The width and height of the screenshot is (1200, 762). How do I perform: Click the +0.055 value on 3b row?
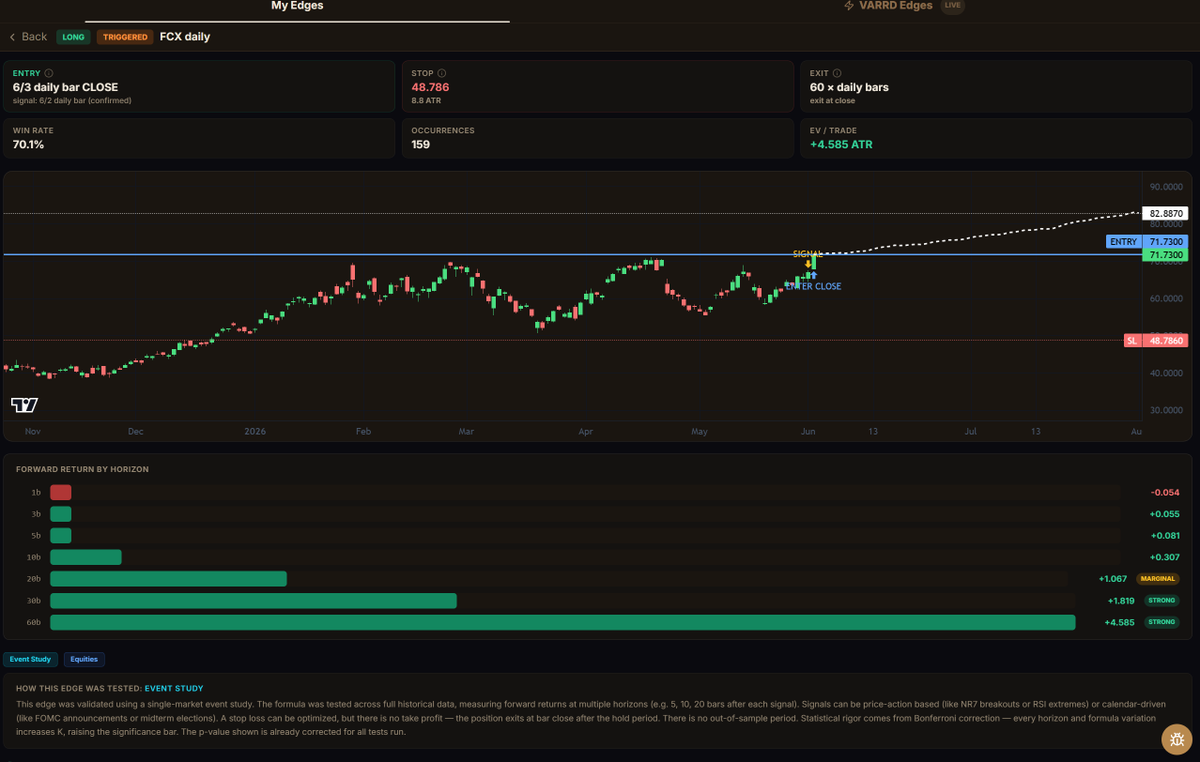pos(1165,514)
